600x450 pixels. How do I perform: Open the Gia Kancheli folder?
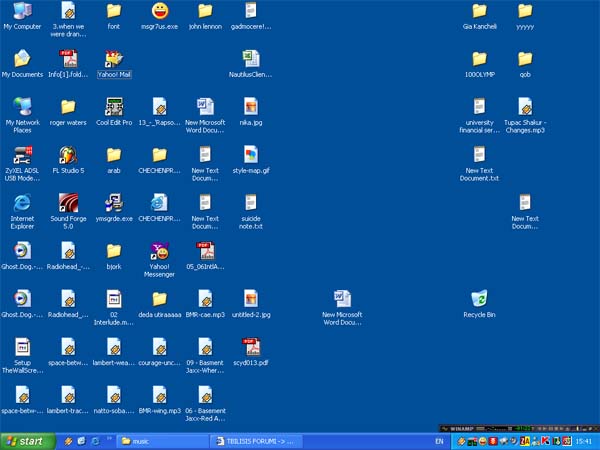pyautogui.click(x=479, y=16)
